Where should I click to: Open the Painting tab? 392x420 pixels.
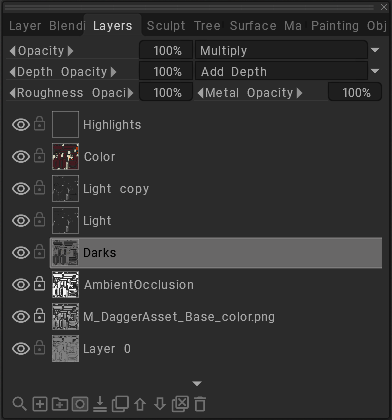(x=335, y=26)
